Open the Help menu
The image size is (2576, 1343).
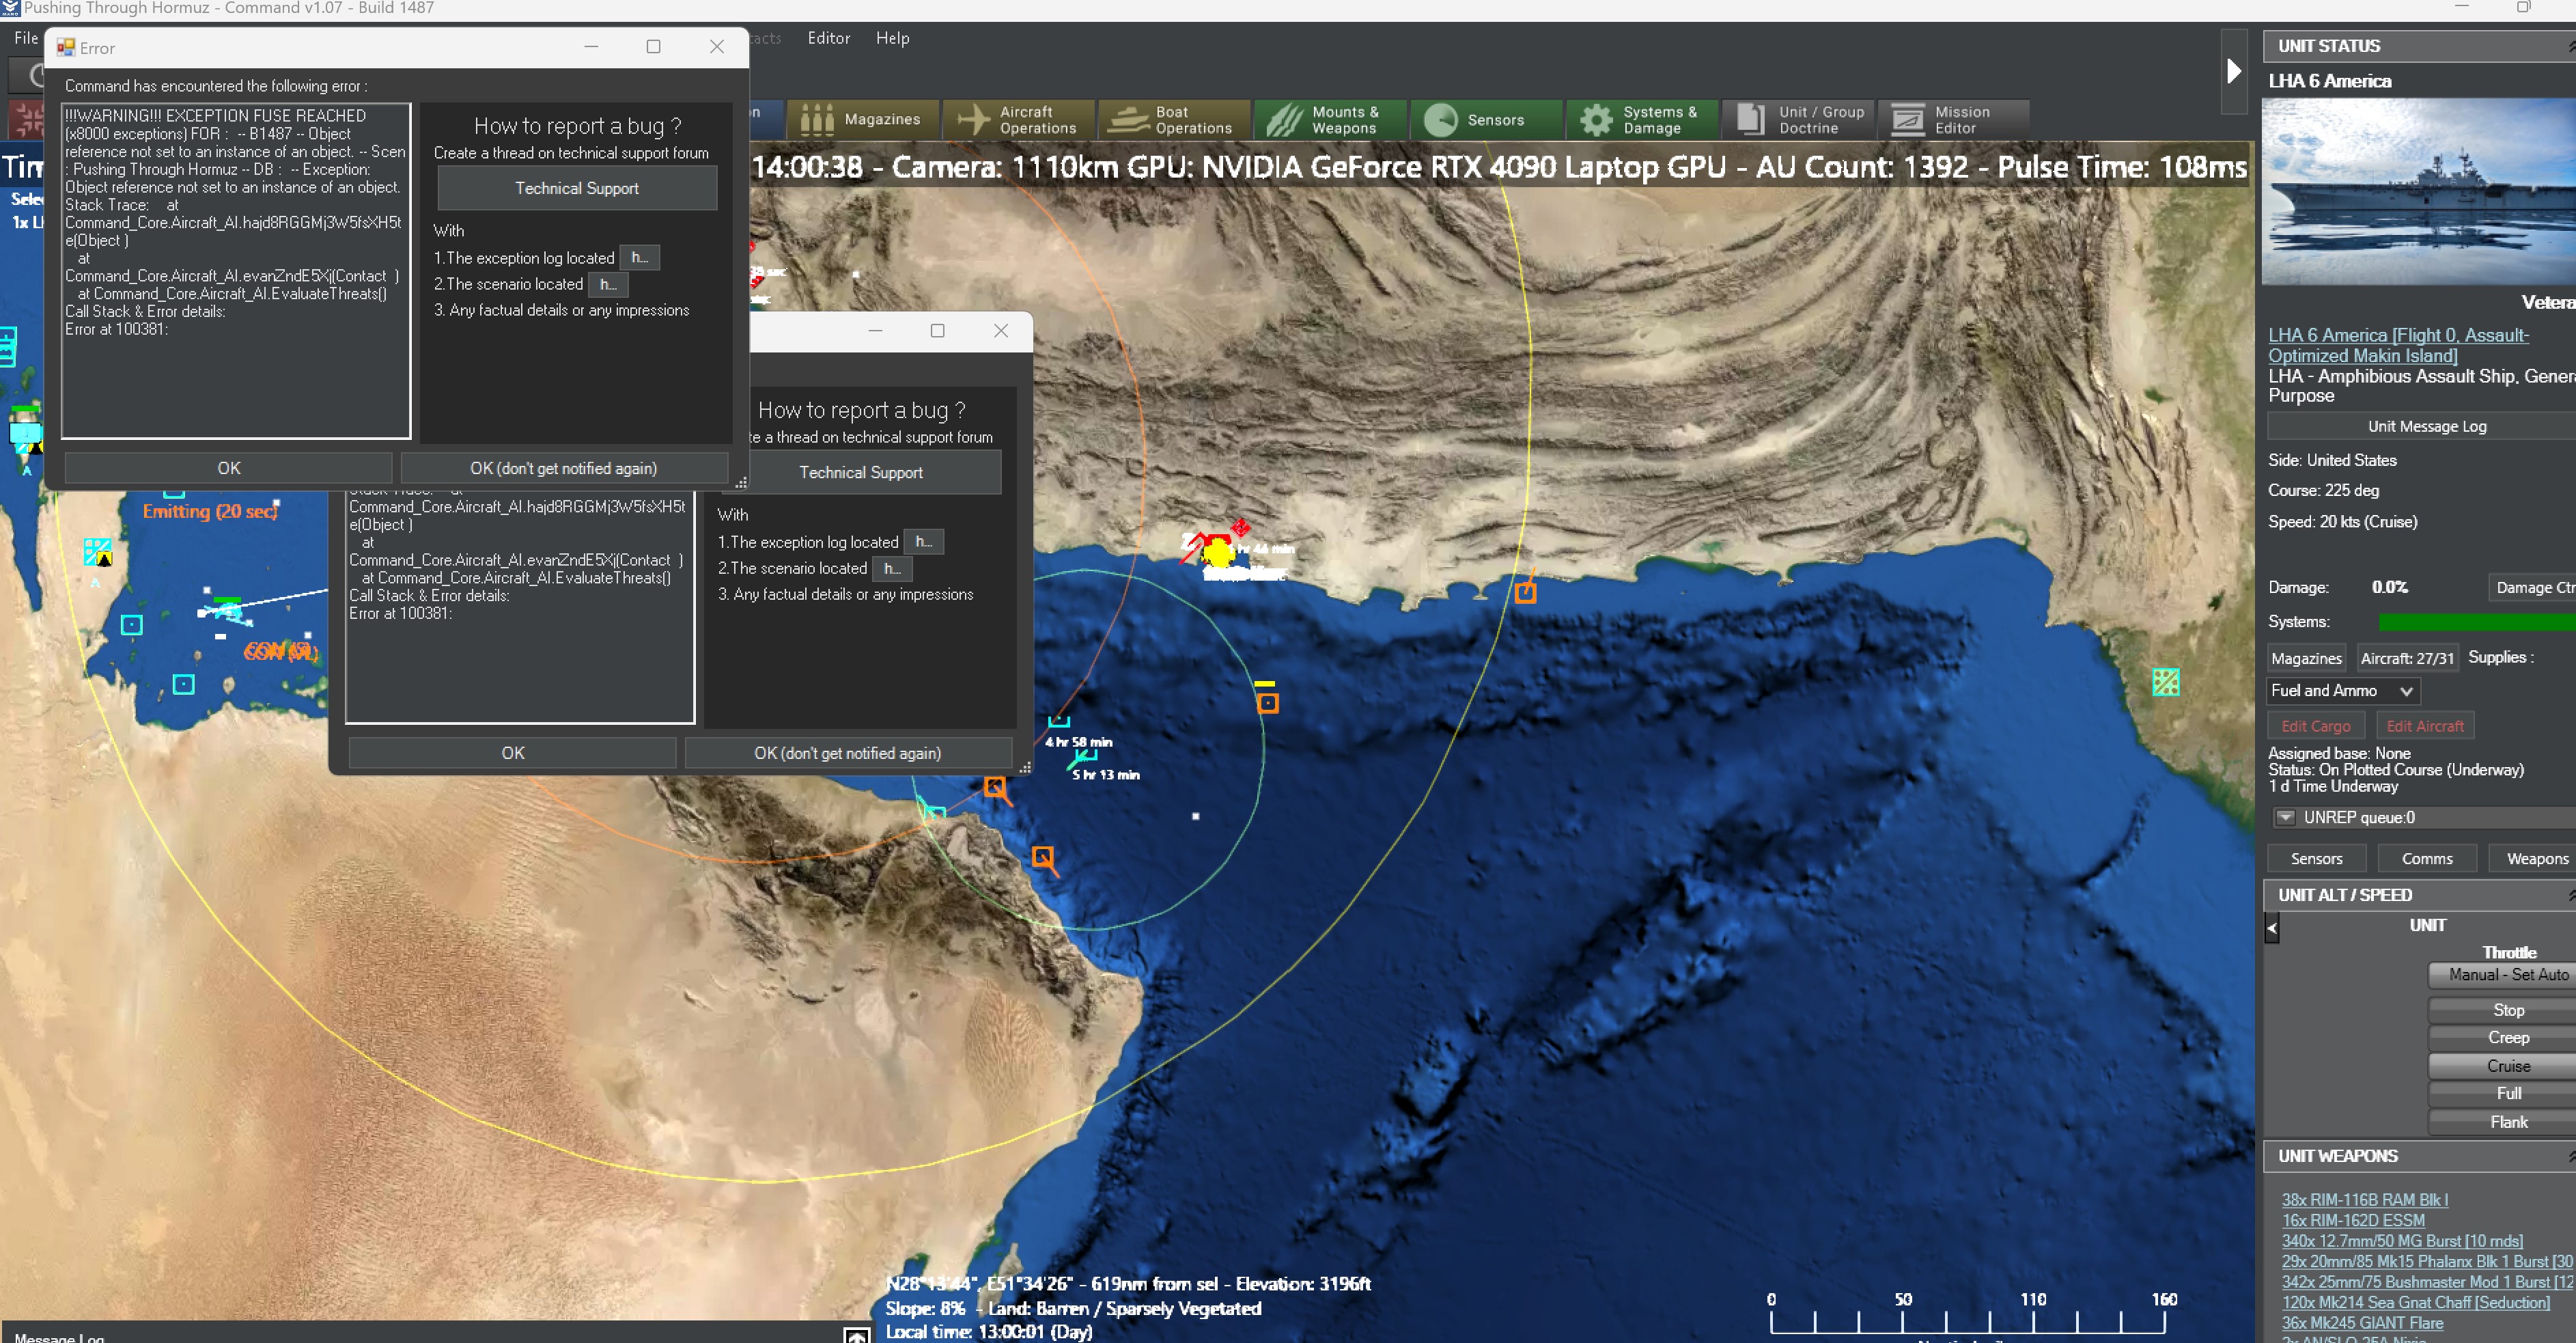(892, 38)
